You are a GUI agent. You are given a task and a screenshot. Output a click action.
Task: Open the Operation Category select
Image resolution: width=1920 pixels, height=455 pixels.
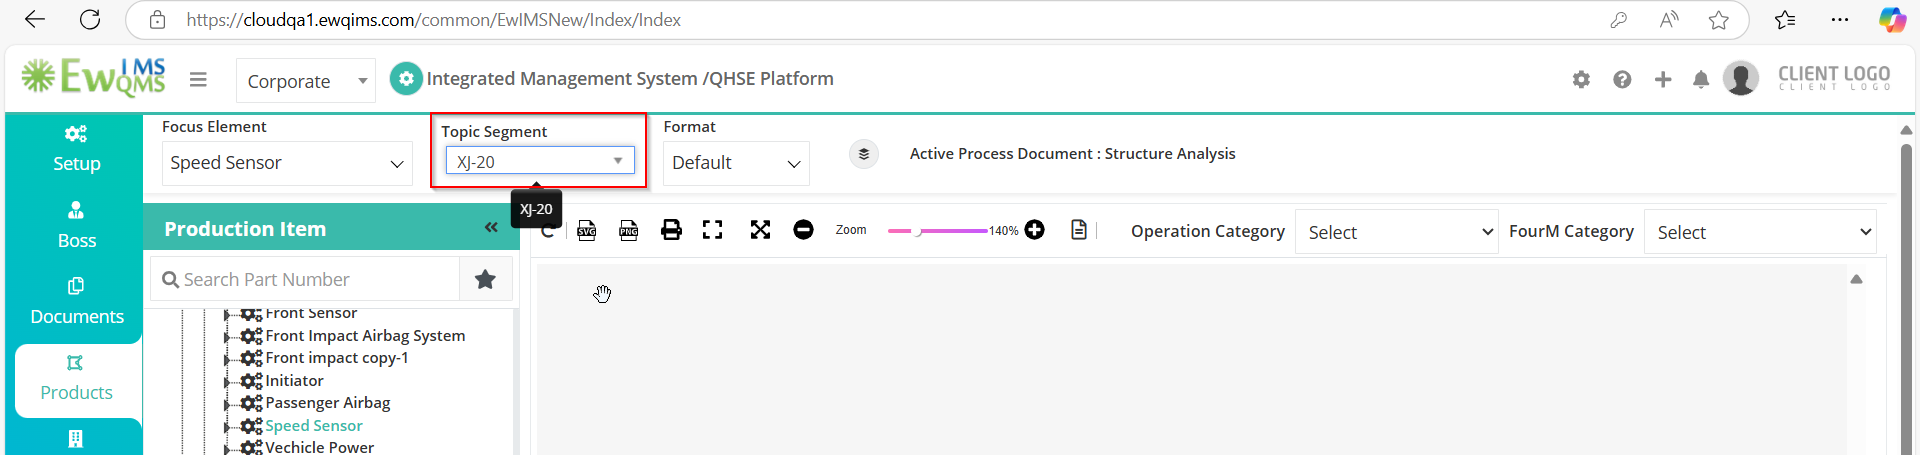(x=1396, y=232)
